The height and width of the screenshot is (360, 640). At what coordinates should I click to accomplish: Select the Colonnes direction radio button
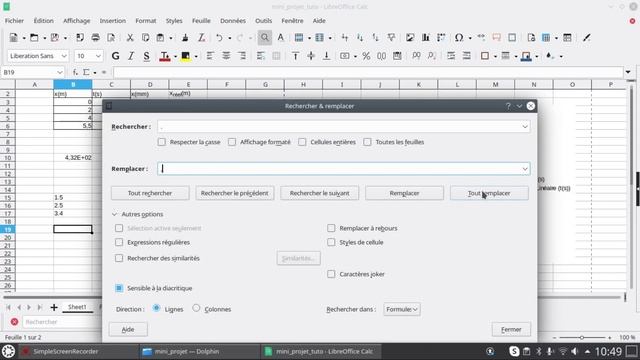[x=196, y=308]
